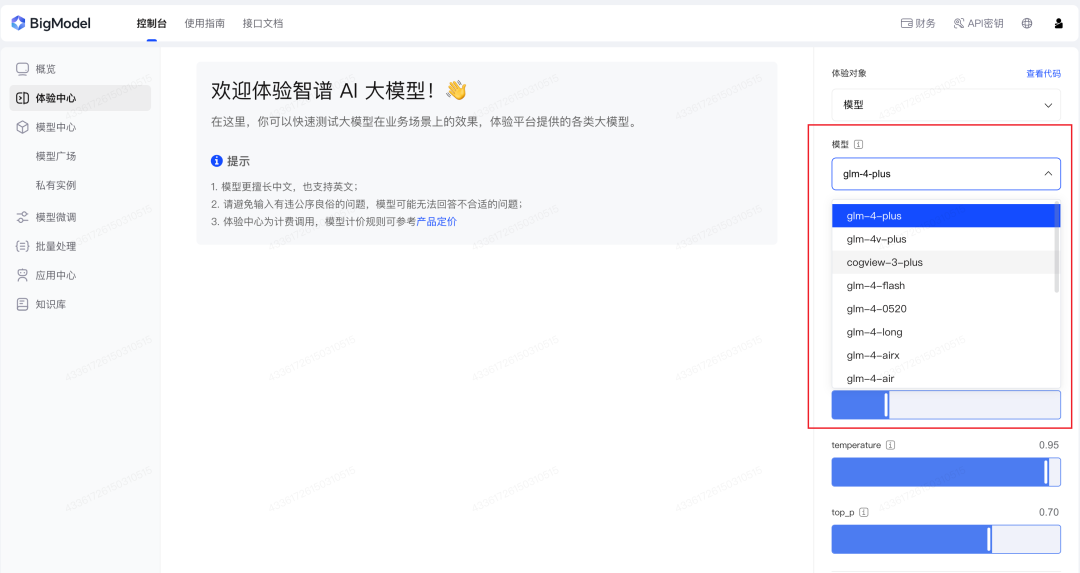Screen dimensions: 1080x573
Task: Click the 财务 wallet icon
Action: [906, 23]
